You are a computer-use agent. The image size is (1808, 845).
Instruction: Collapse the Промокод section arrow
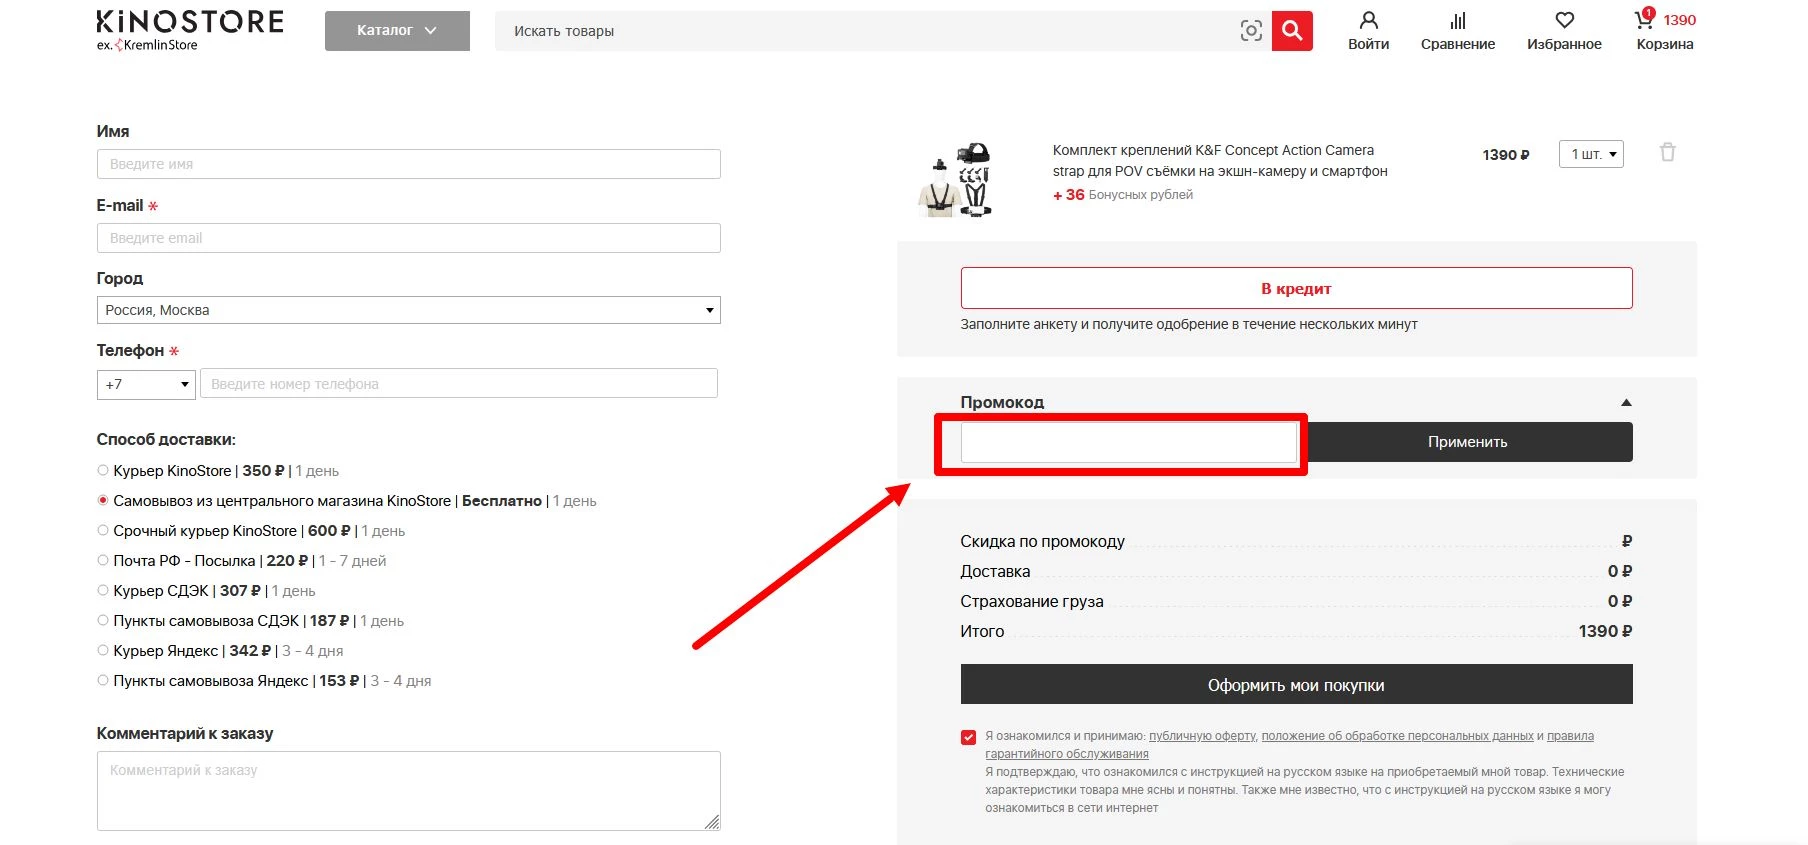pyautogui.click(x=1625, y=403)
